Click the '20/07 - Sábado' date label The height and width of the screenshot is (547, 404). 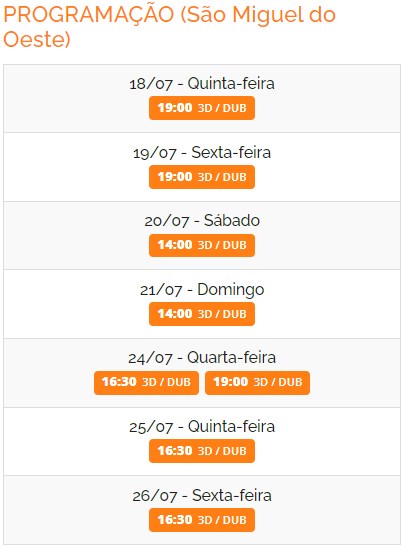click(202, 221)
